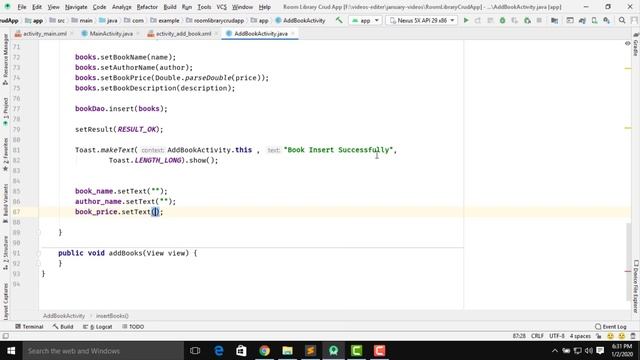
Task: Click the tool windows quick access corner icon
Action: pos(5,336)
